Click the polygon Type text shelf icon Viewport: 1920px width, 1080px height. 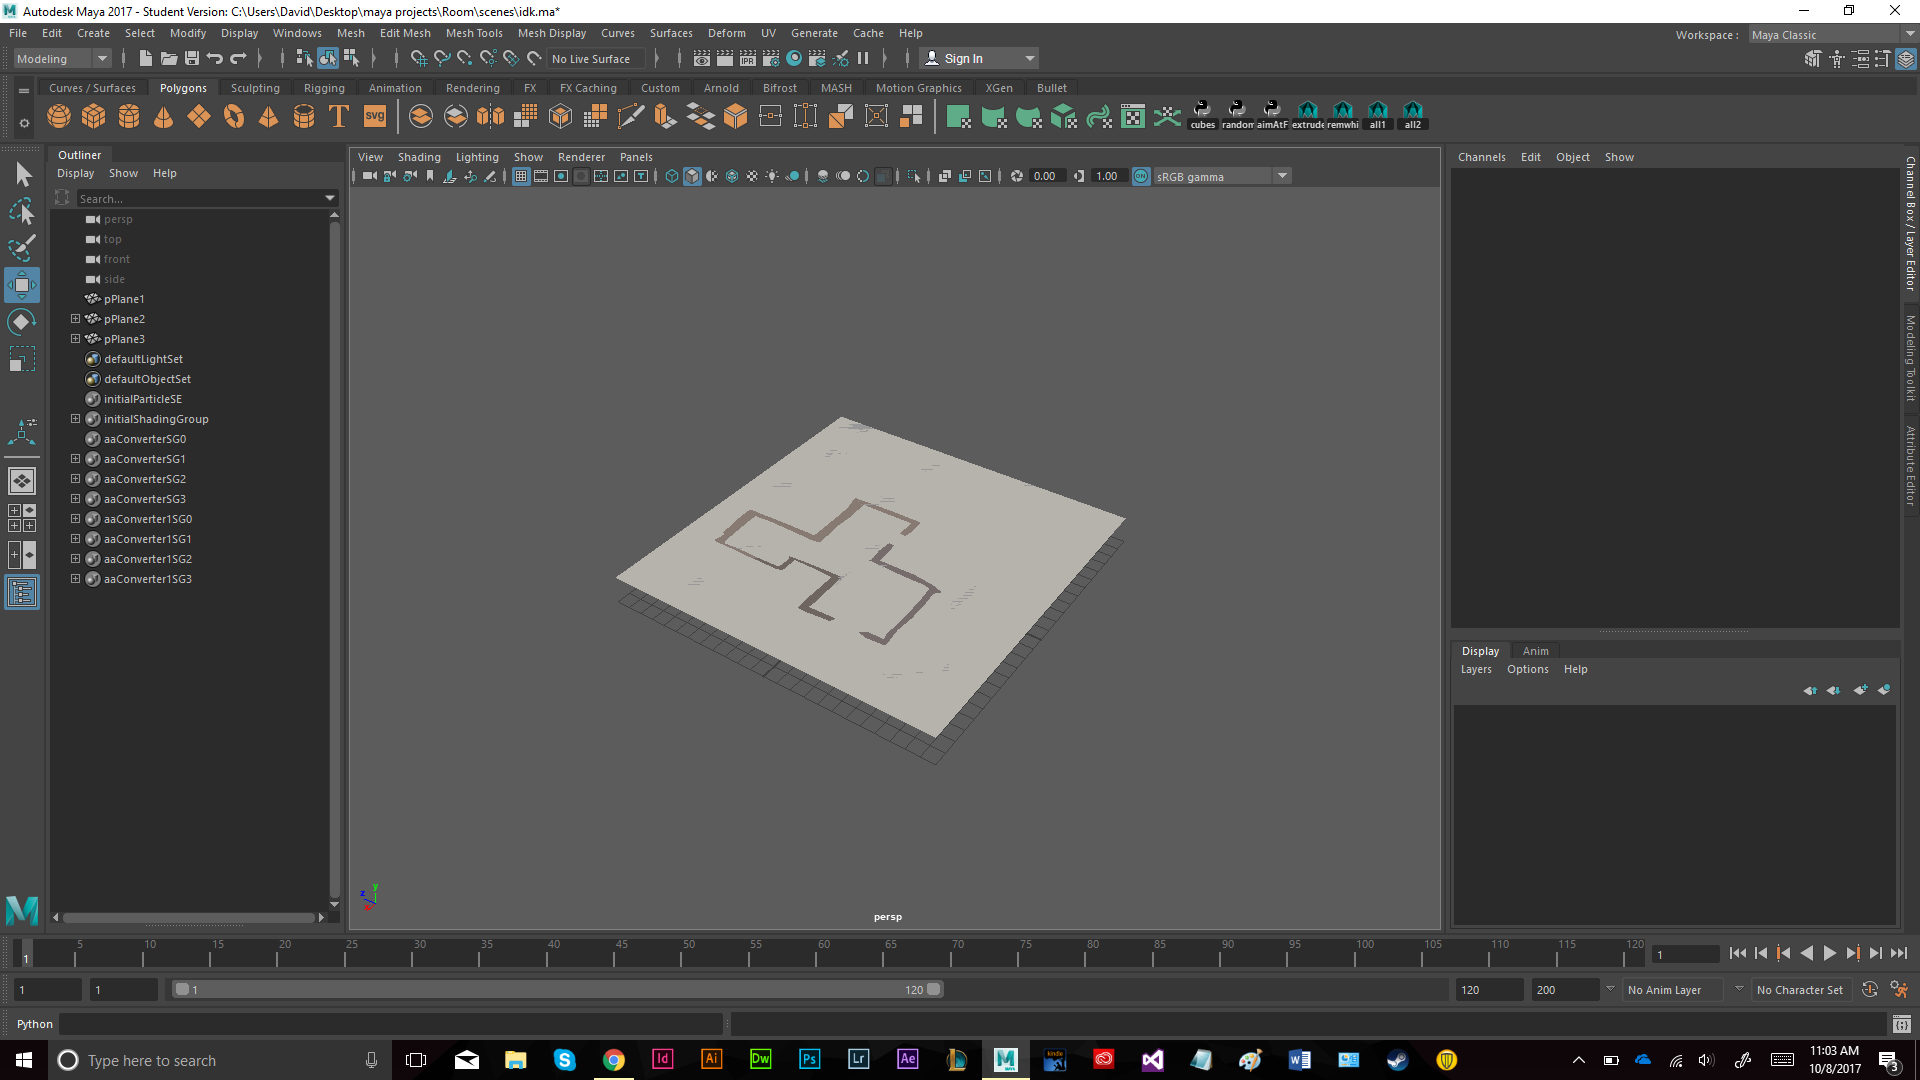(x=339, y=117)
